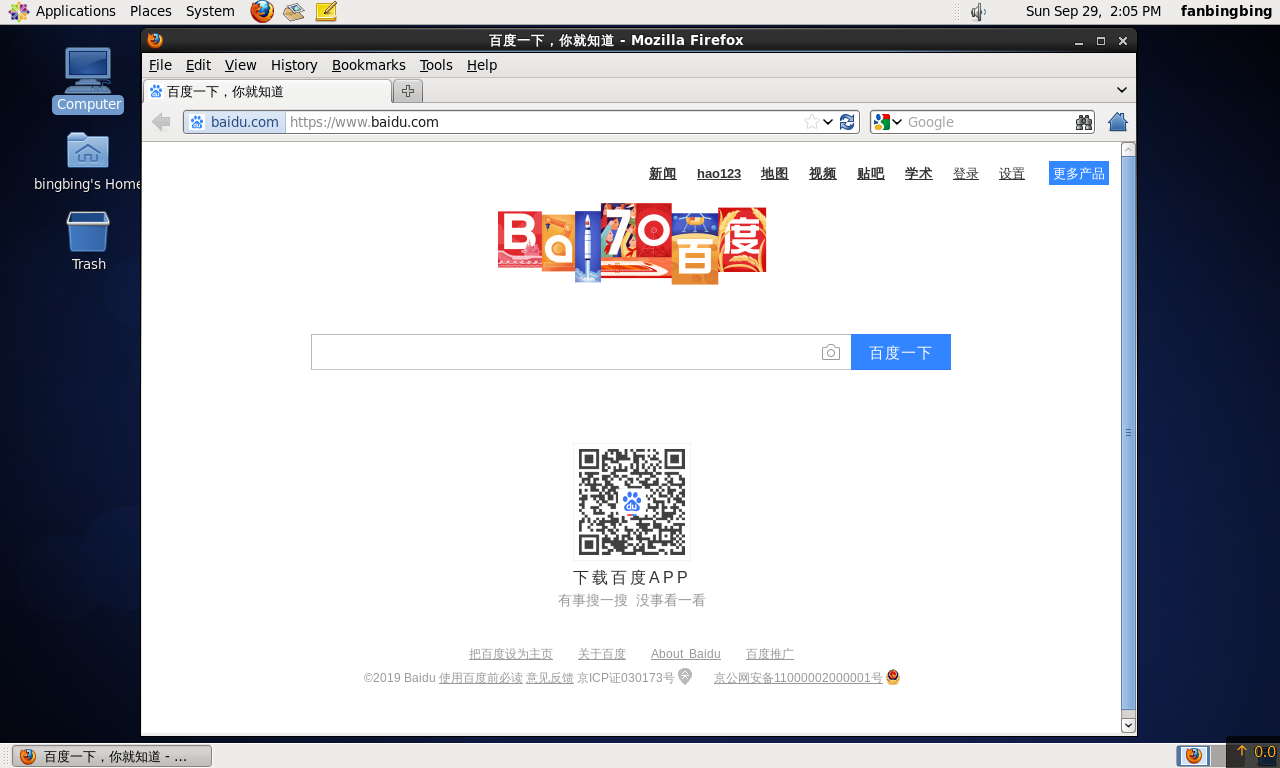Click the 意见反馈 link
This screenshot has width=1280, height=768.
click(x=550, y=678)
